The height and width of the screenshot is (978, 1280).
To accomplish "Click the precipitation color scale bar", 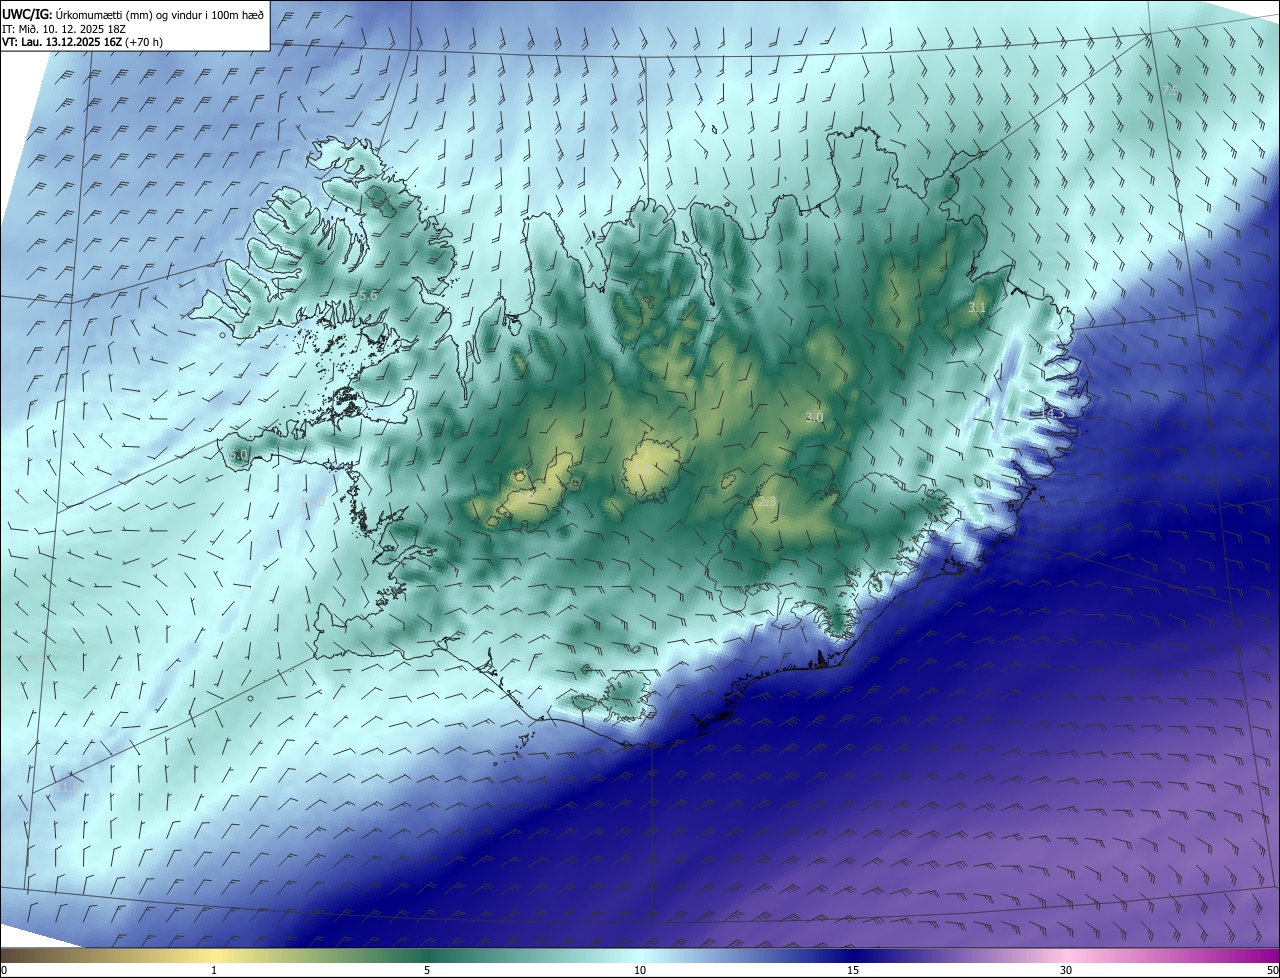I will (640, 955).
